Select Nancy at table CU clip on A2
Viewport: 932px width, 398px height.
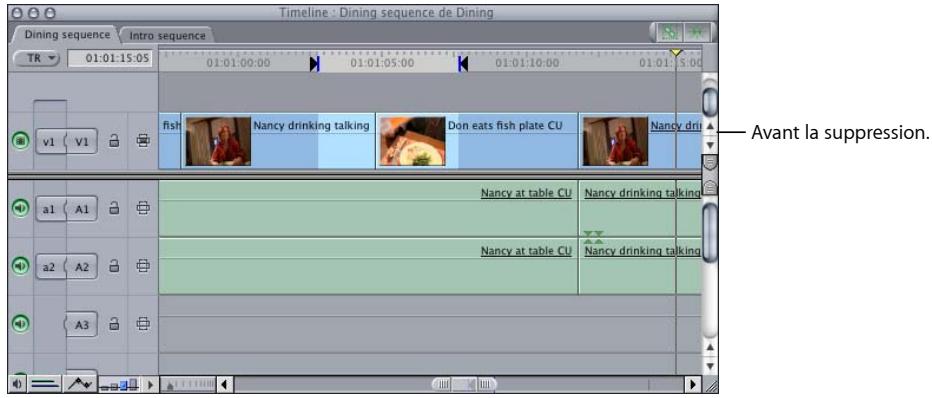(369, 267)
